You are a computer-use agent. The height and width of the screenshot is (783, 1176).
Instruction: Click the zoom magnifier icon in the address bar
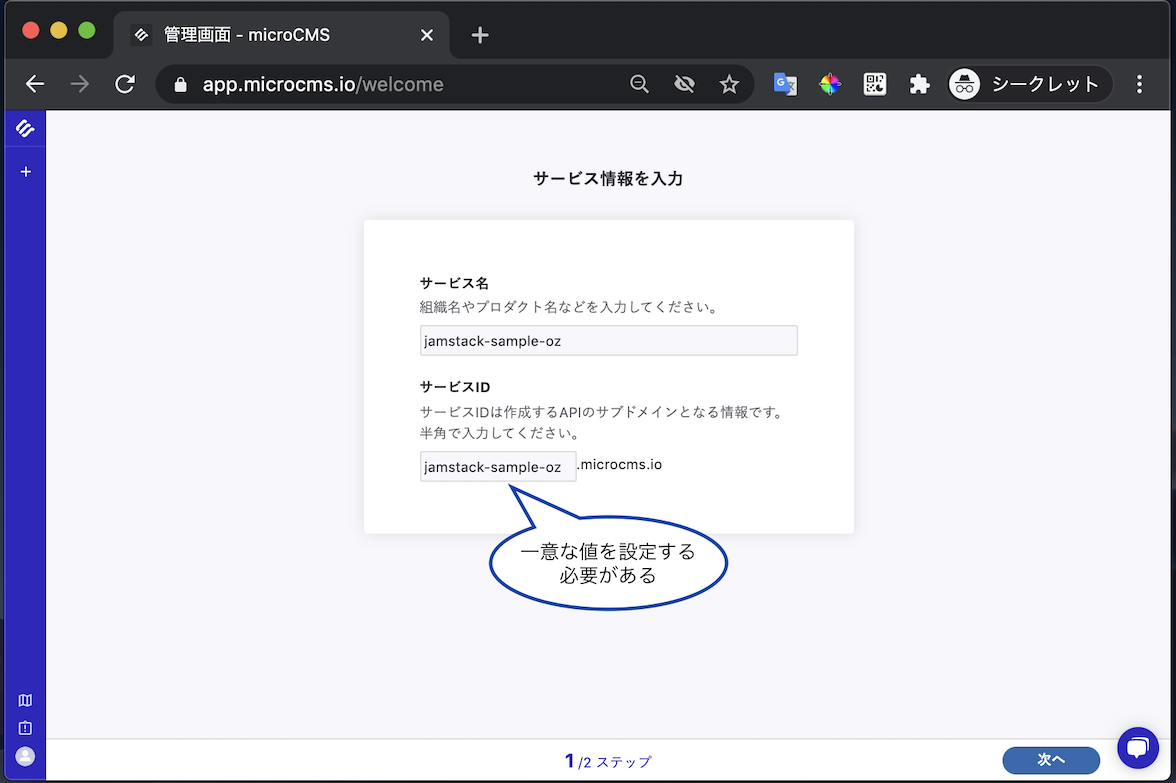639,84
